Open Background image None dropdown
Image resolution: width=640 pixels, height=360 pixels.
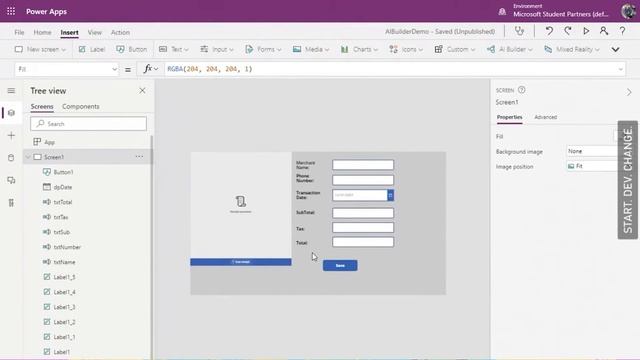[592, 151]
